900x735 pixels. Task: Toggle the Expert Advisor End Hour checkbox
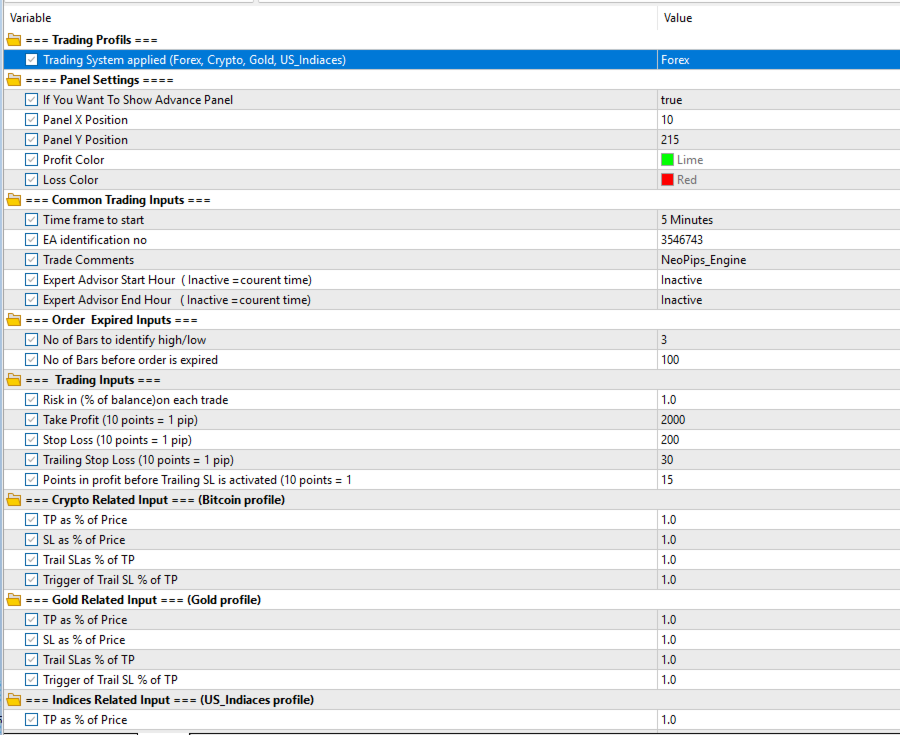point(32,300)
